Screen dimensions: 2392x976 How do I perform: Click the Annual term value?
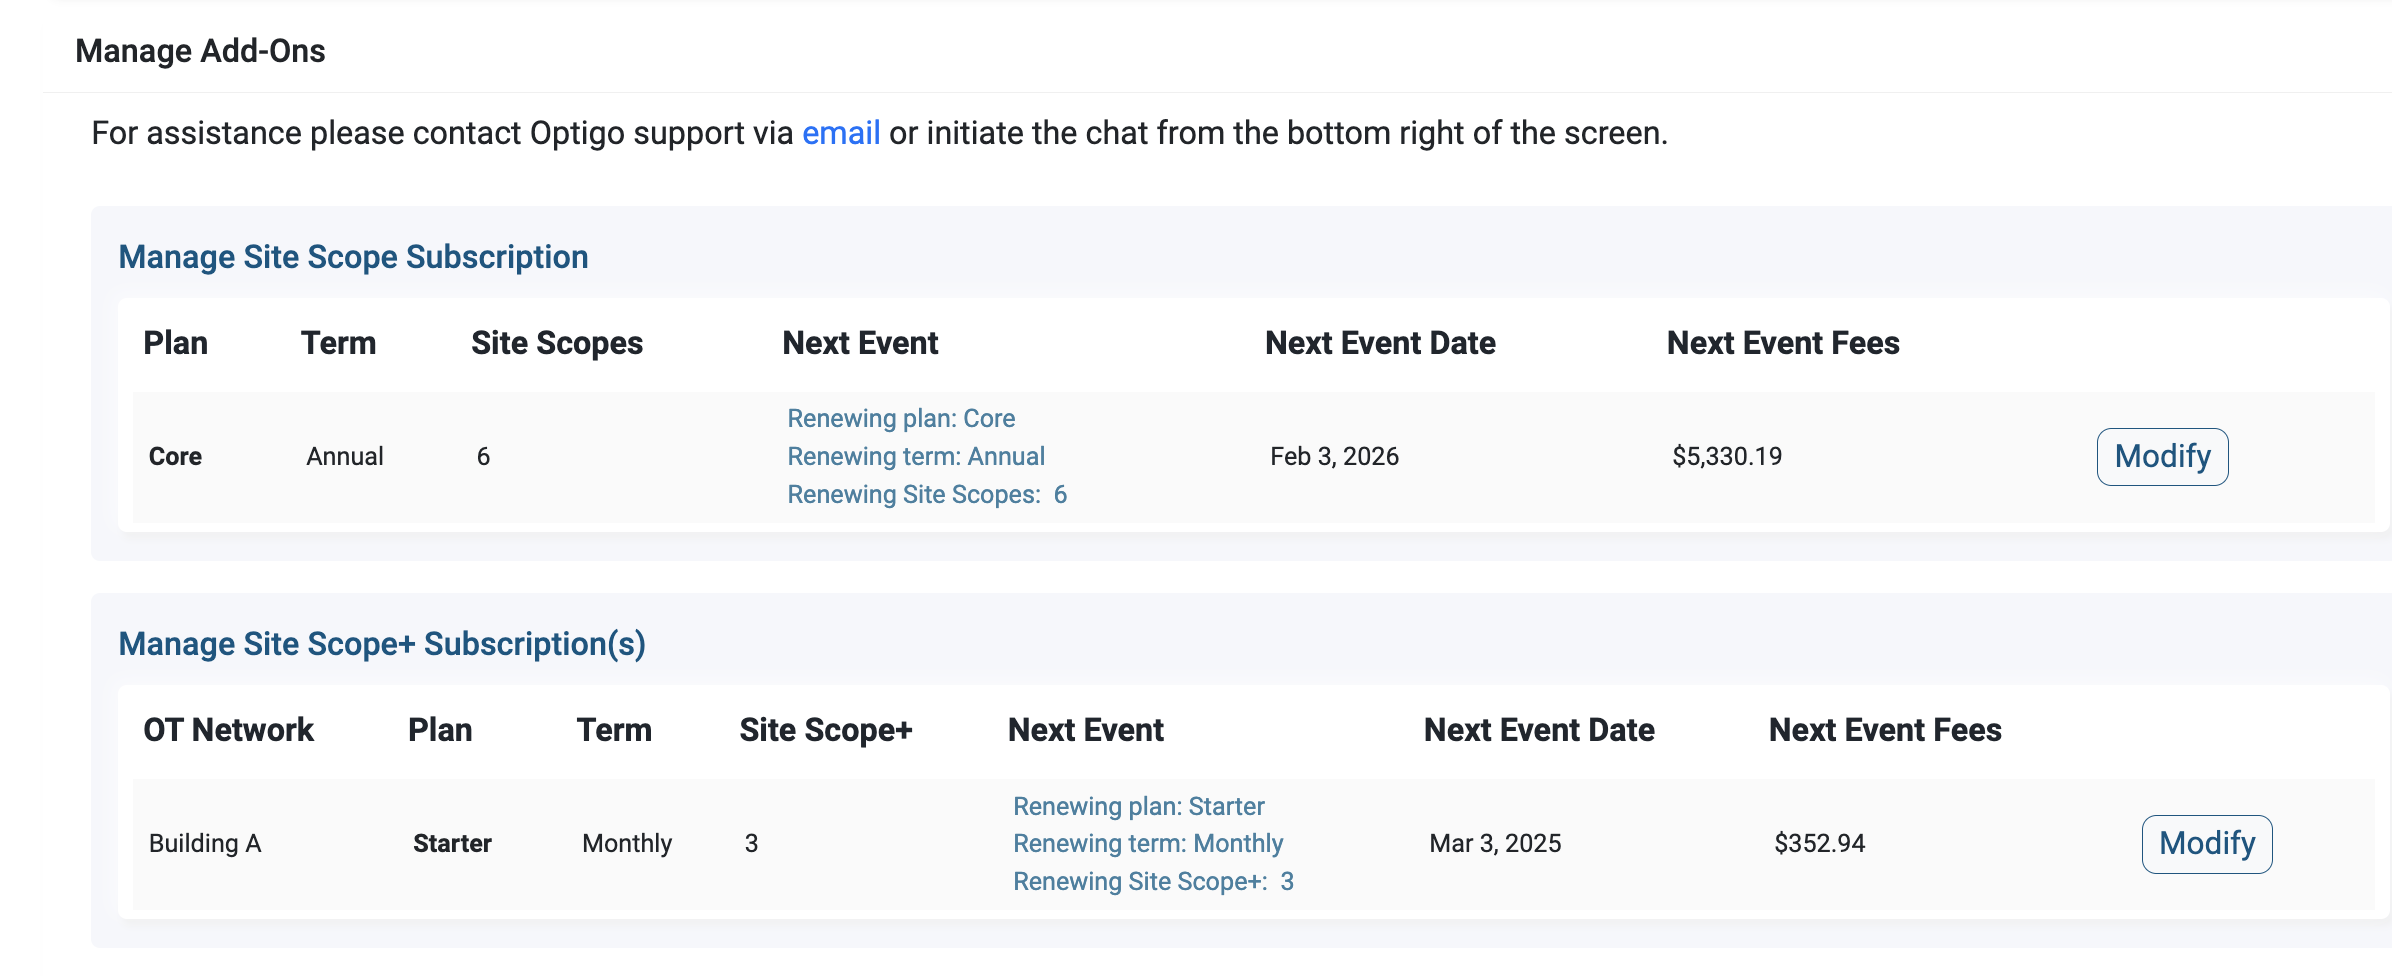[x=344, y=457]
